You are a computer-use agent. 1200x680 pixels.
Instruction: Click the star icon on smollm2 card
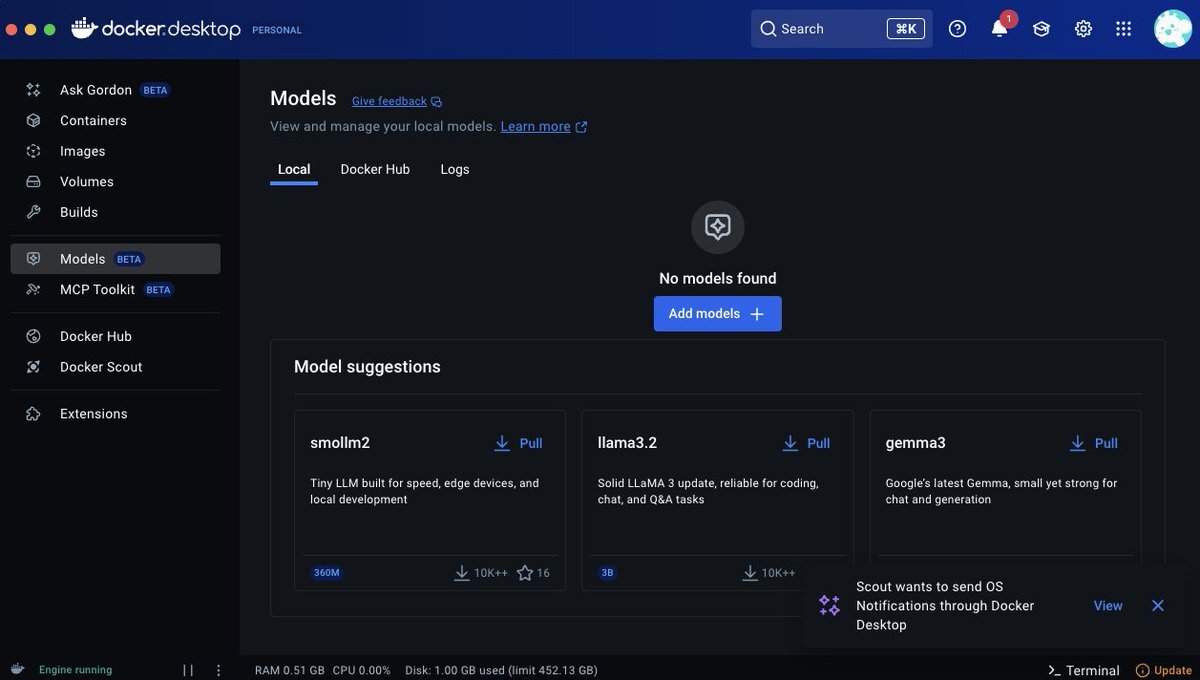click(525, 573)
